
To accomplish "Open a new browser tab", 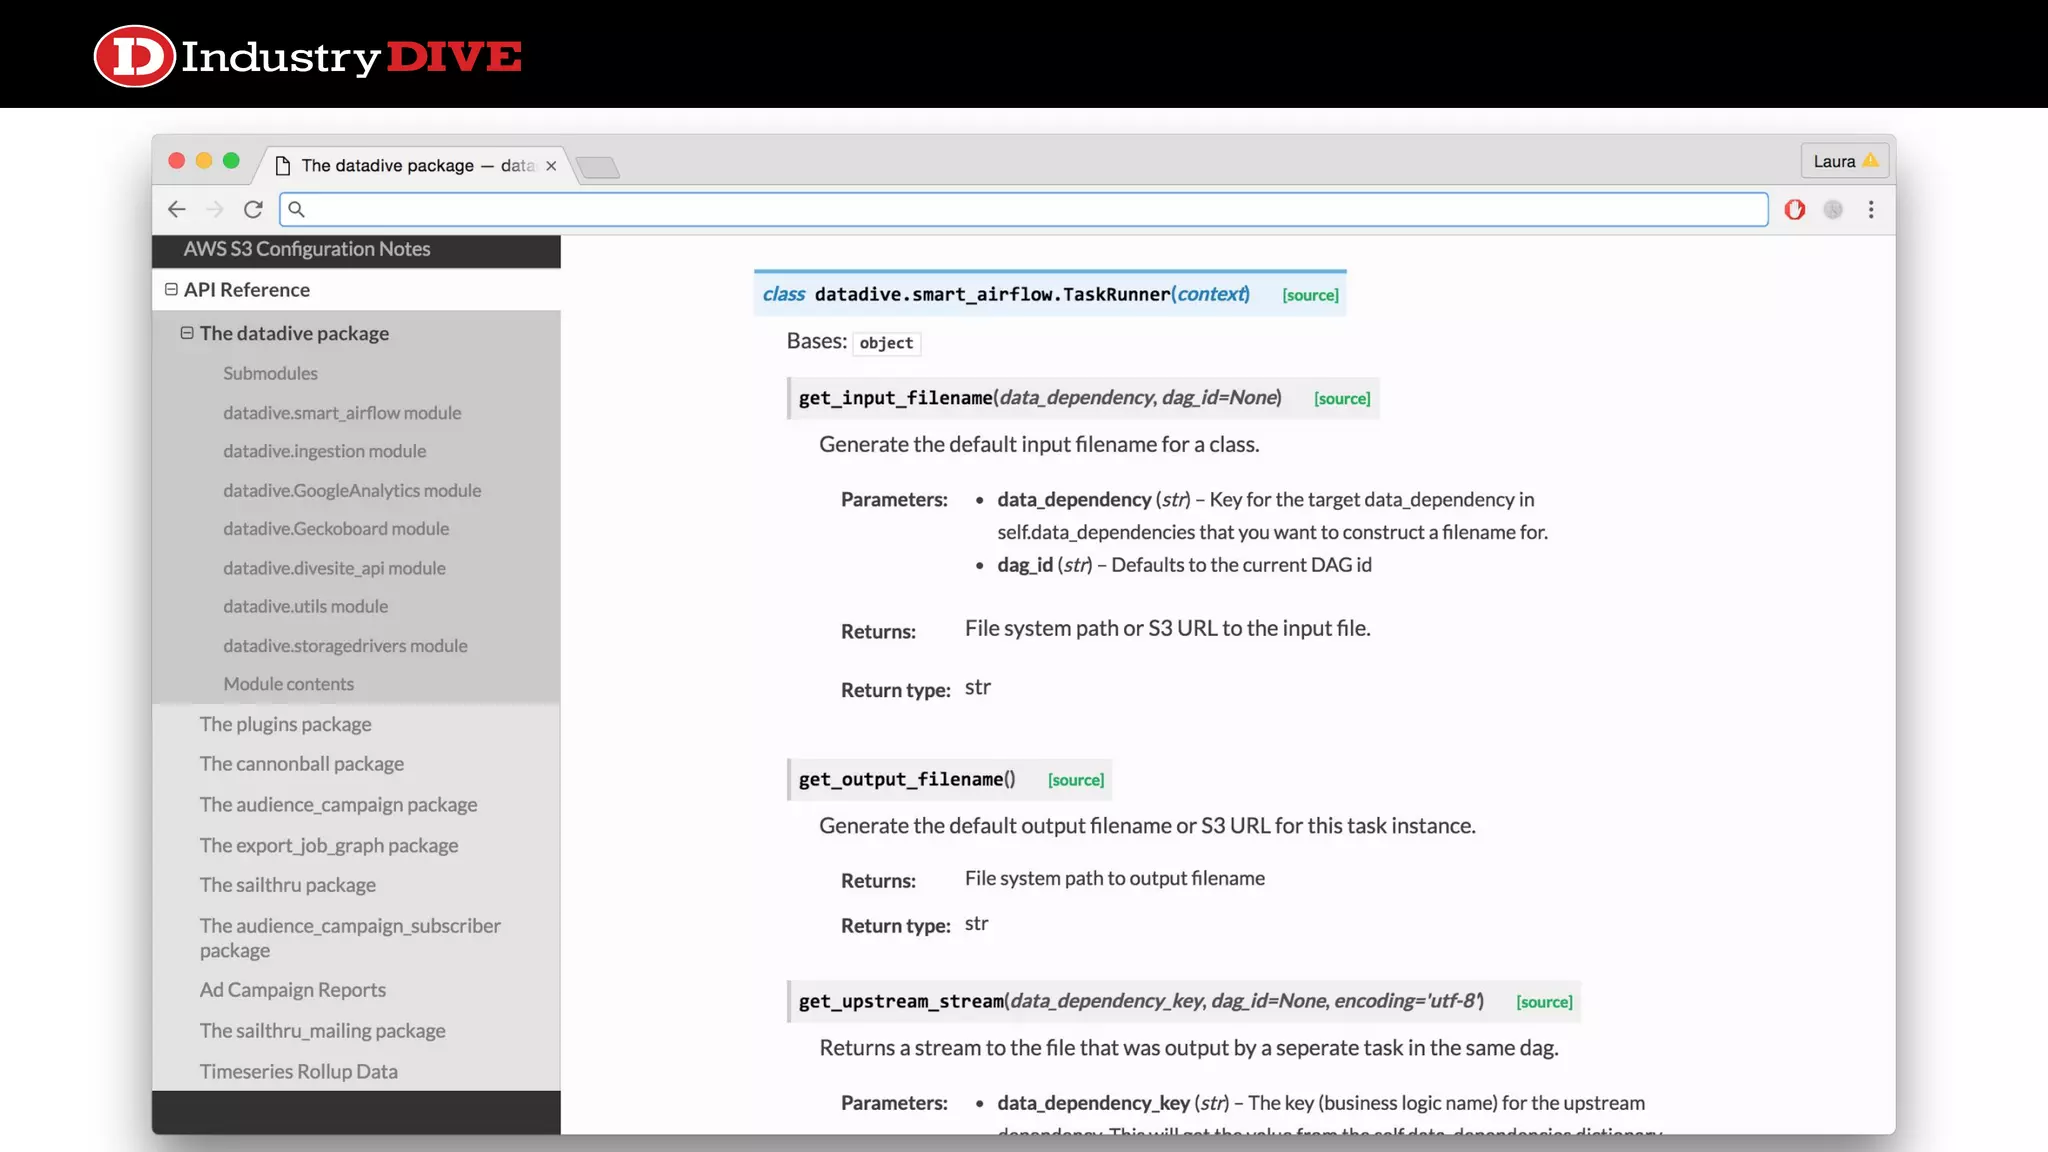I will (x=598, y=167).
